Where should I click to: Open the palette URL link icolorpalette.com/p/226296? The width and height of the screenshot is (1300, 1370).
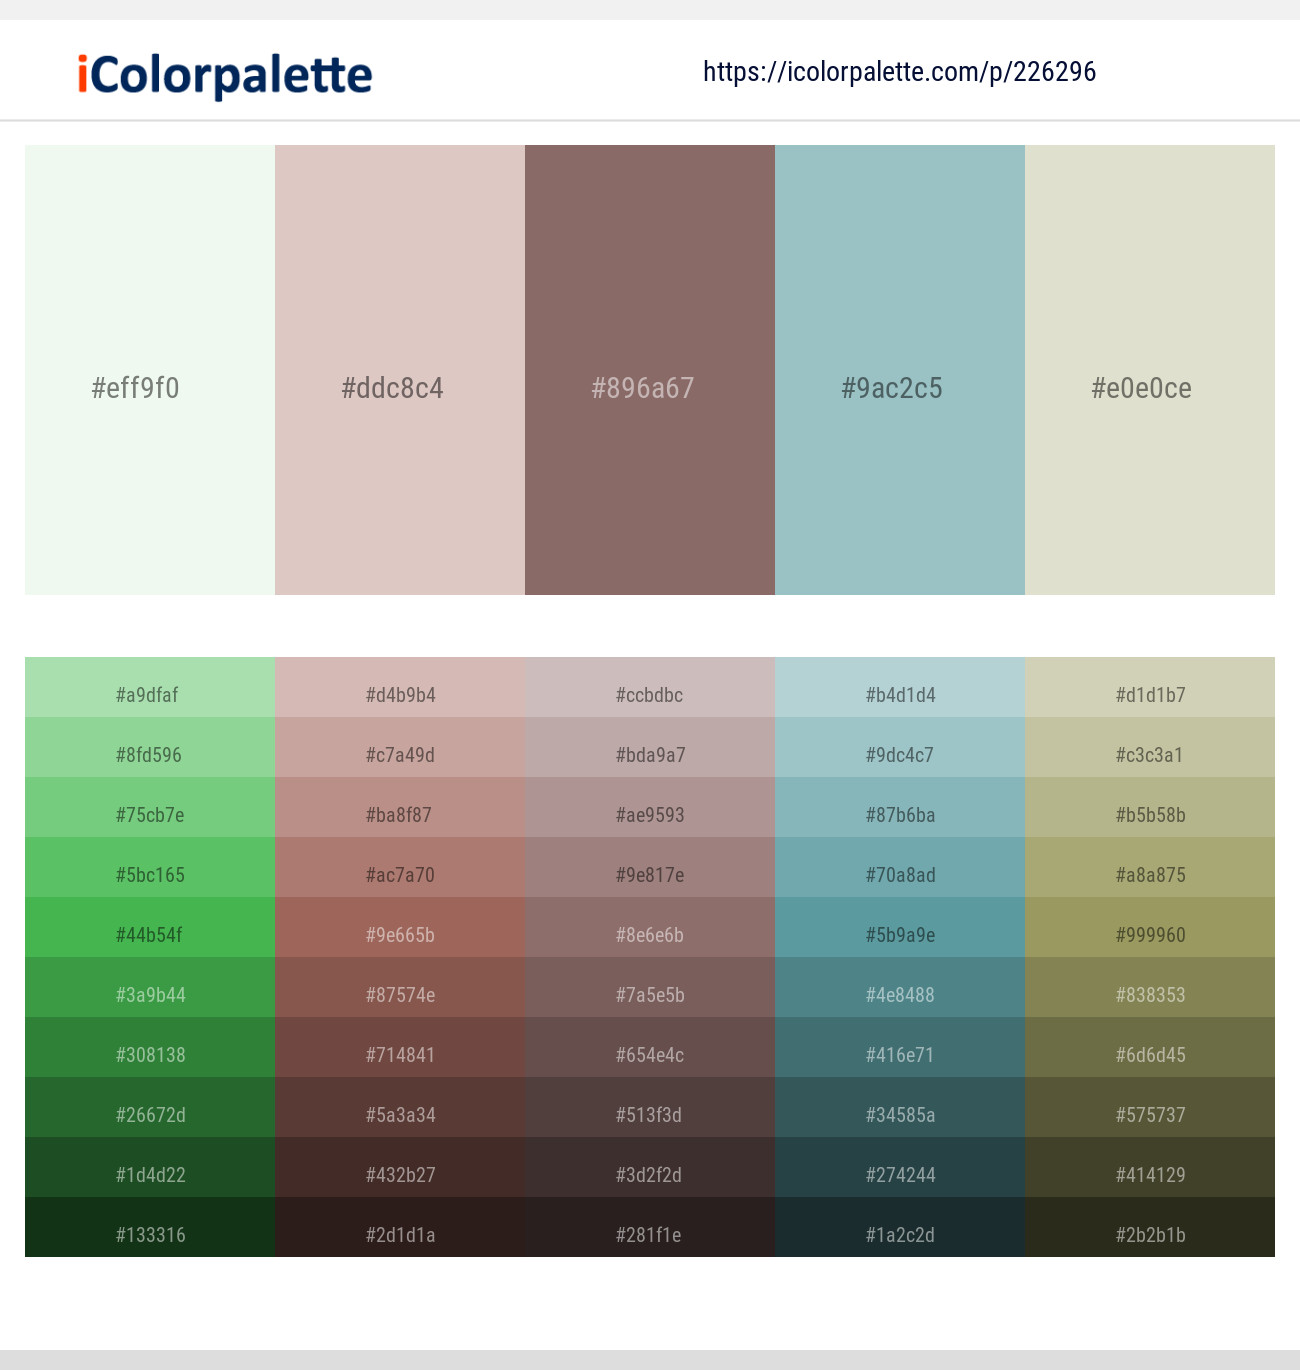pyautogui.click(x=898, y=71)
